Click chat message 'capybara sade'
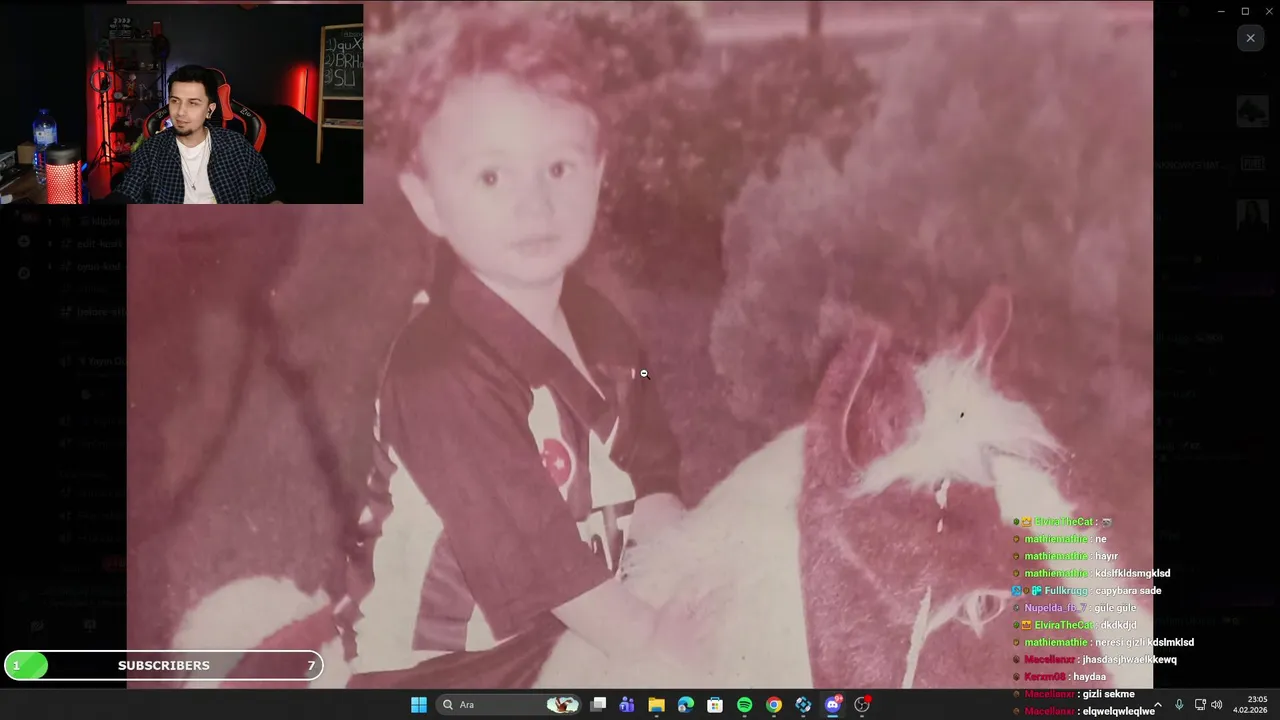 pos(1128,591)
